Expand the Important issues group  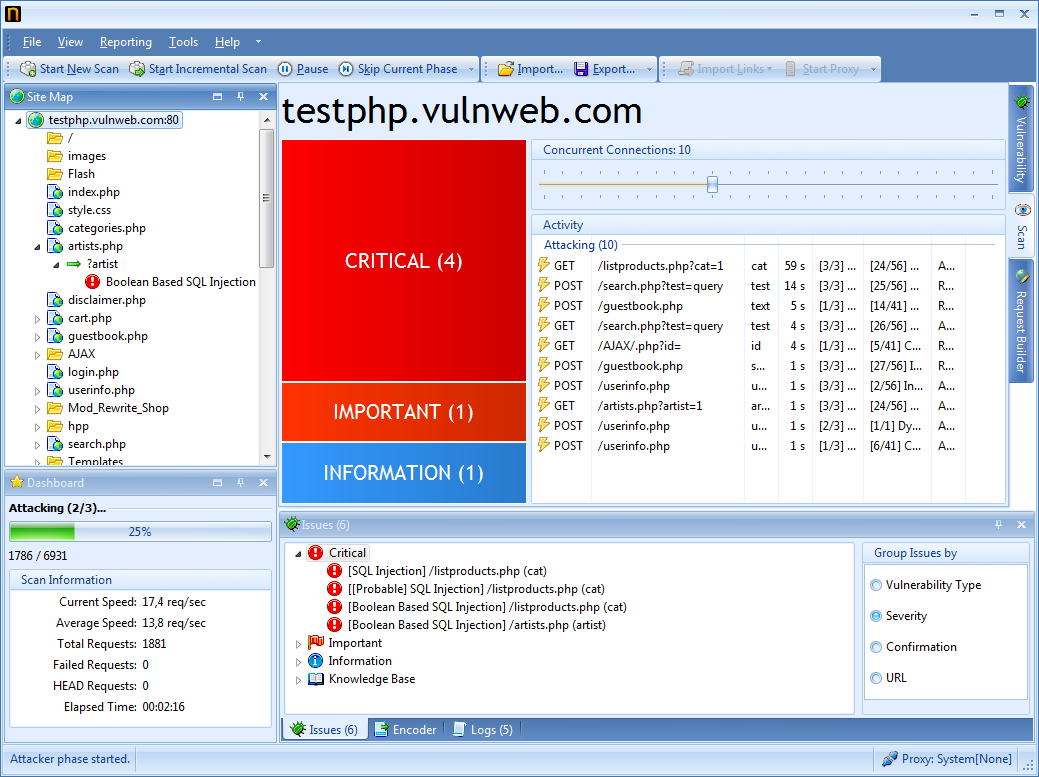coord(298,643)
